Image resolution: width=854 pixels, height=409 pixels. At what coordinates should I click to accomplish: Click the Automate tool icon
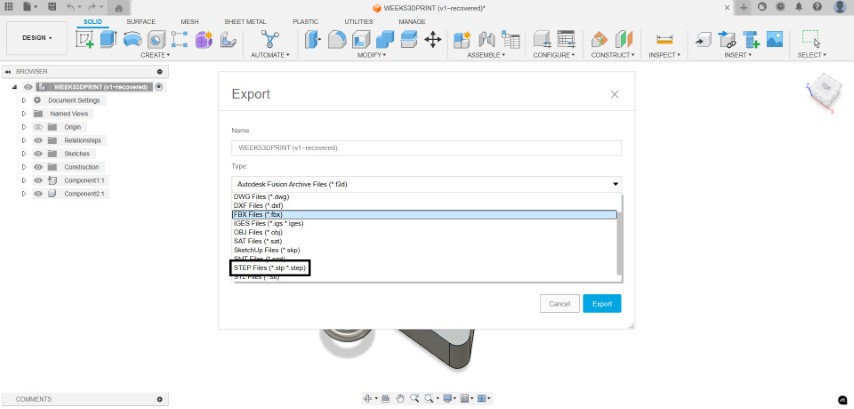tap(270, 39)
